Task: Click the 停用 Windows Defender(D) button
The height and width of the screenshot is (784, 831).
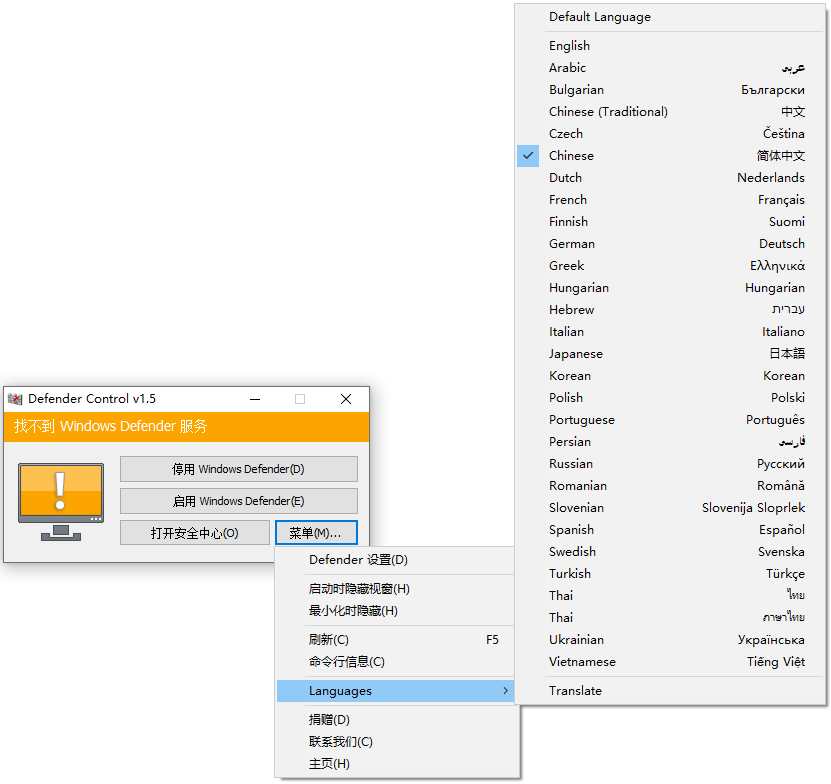Action: (x=238, y=469)
